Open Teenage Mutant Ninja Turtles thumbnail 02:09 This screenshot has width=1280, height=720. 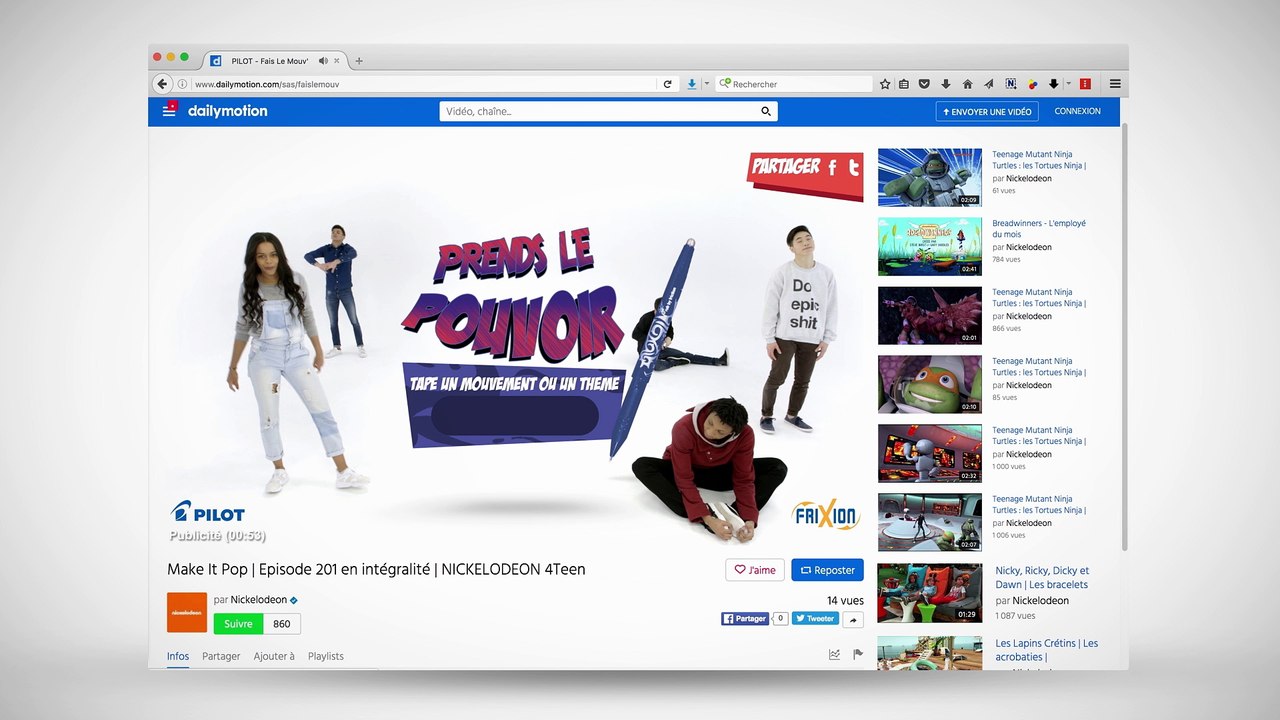click(x=930, y=178)
